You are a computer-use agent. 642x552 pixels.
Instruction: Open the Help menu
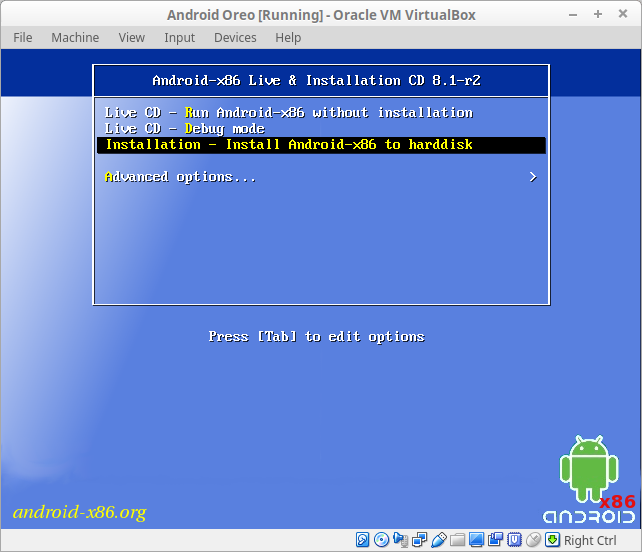point(288,38)
